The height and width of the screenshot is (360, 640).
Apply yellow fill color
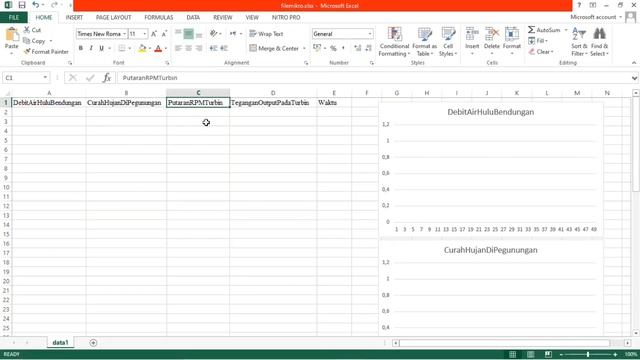tap(142, 49)
